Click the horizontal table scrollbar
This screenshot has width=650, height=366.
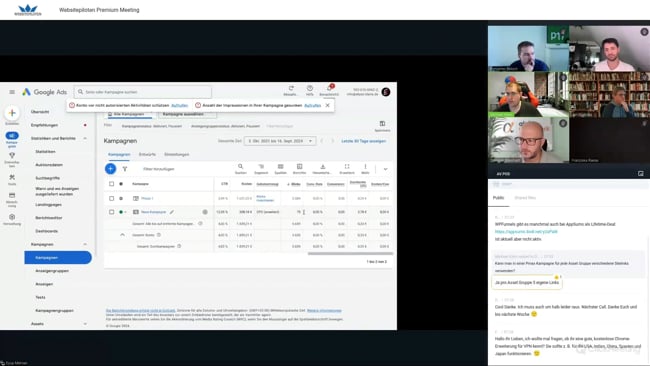click(350, 253)
